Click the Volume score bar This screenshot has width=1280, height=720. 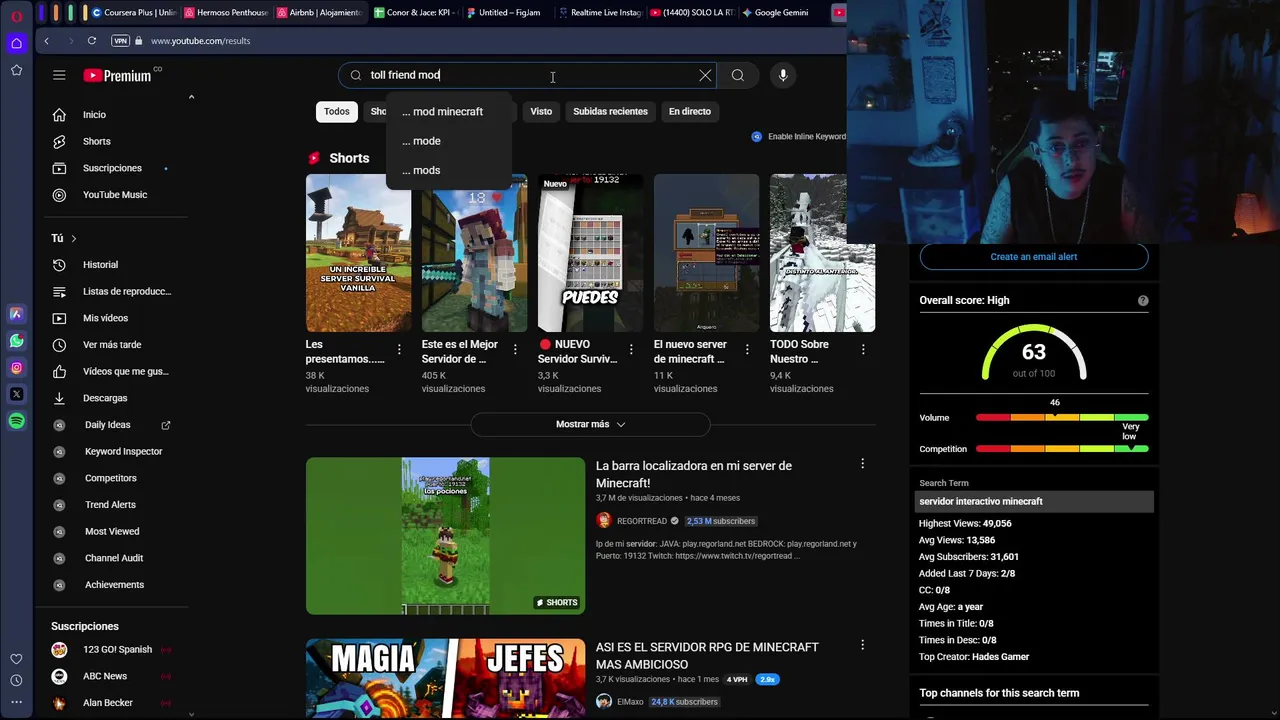(1062, 417)
